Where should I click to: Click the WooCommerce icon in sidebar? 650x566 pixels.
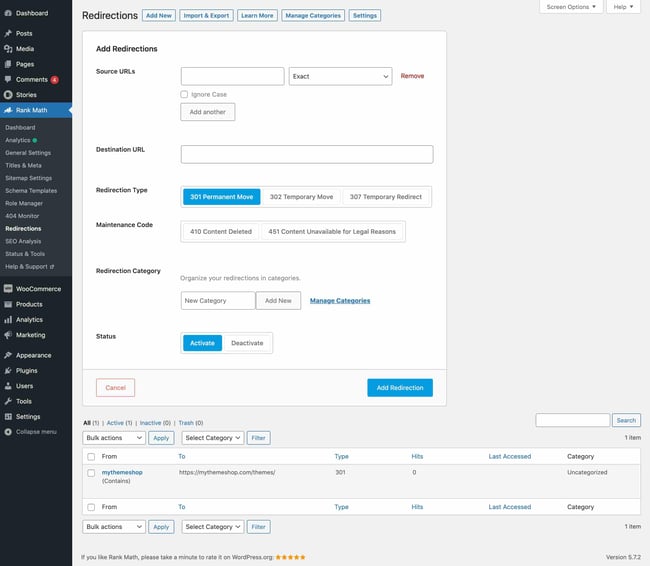coord(8,289)
